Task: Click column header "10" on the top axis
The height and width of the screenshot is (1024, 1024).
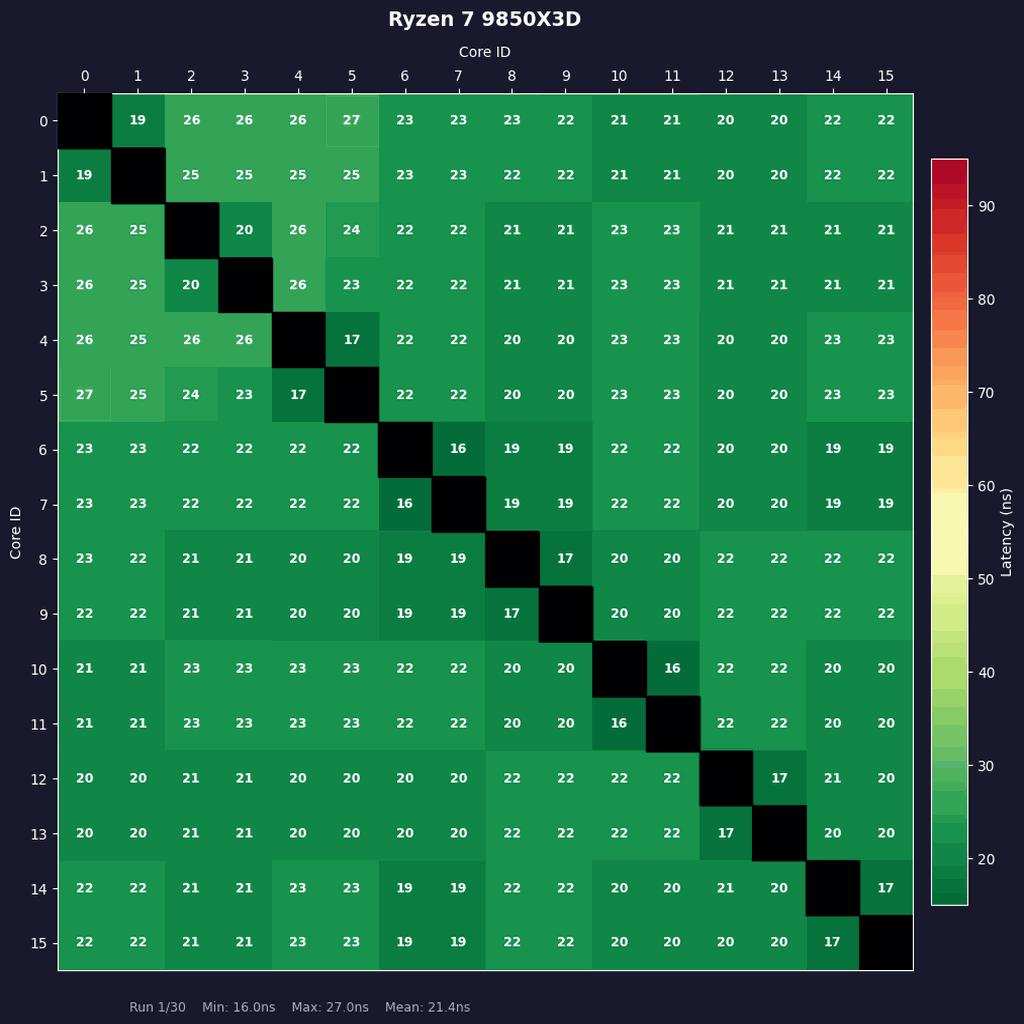Action: (x=619, y=76)
